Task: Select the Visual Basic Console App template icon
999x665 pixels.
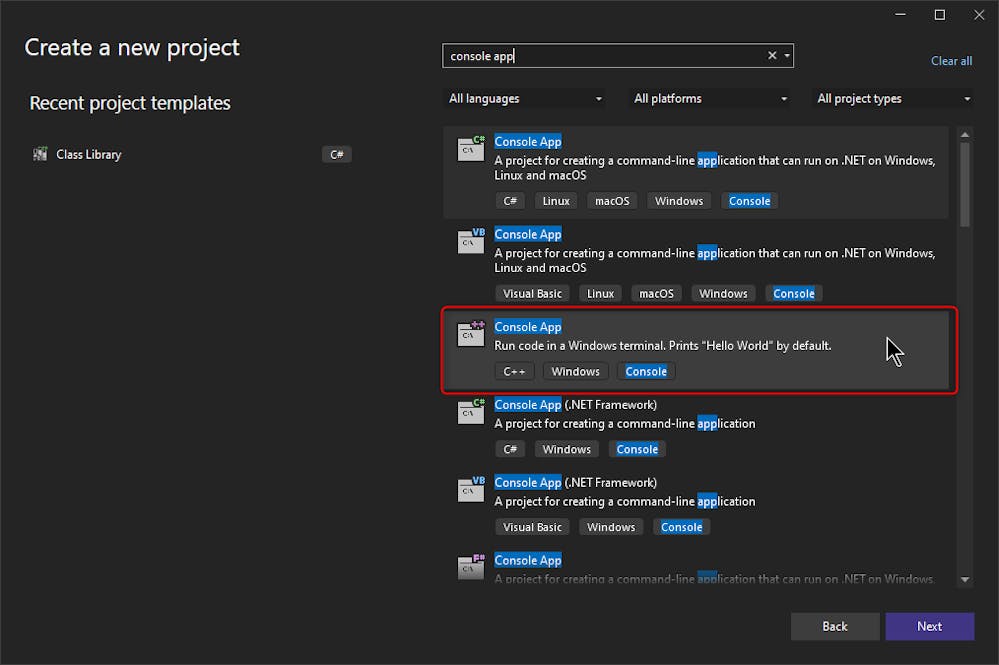Action: [471, 241]
